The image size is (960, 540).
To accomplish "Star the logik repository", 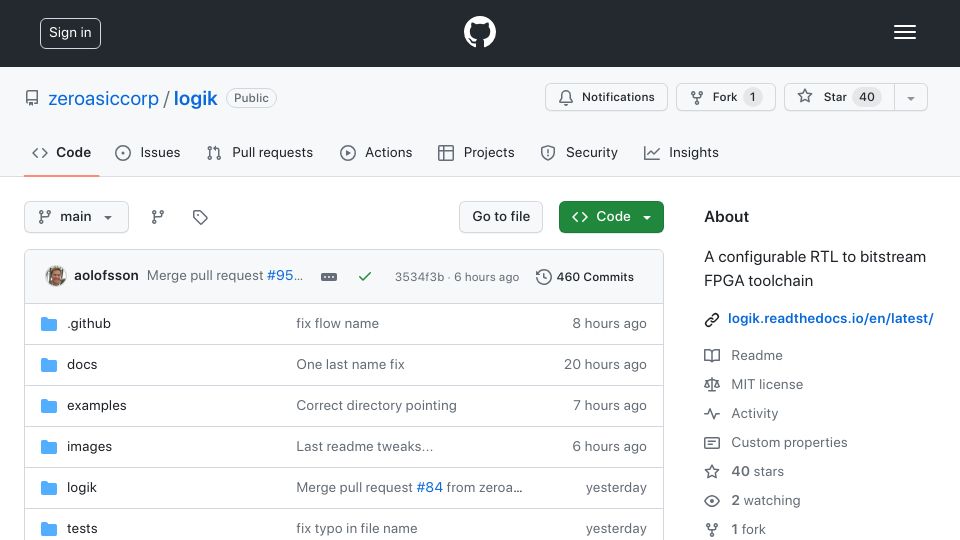I will [839, 97].
